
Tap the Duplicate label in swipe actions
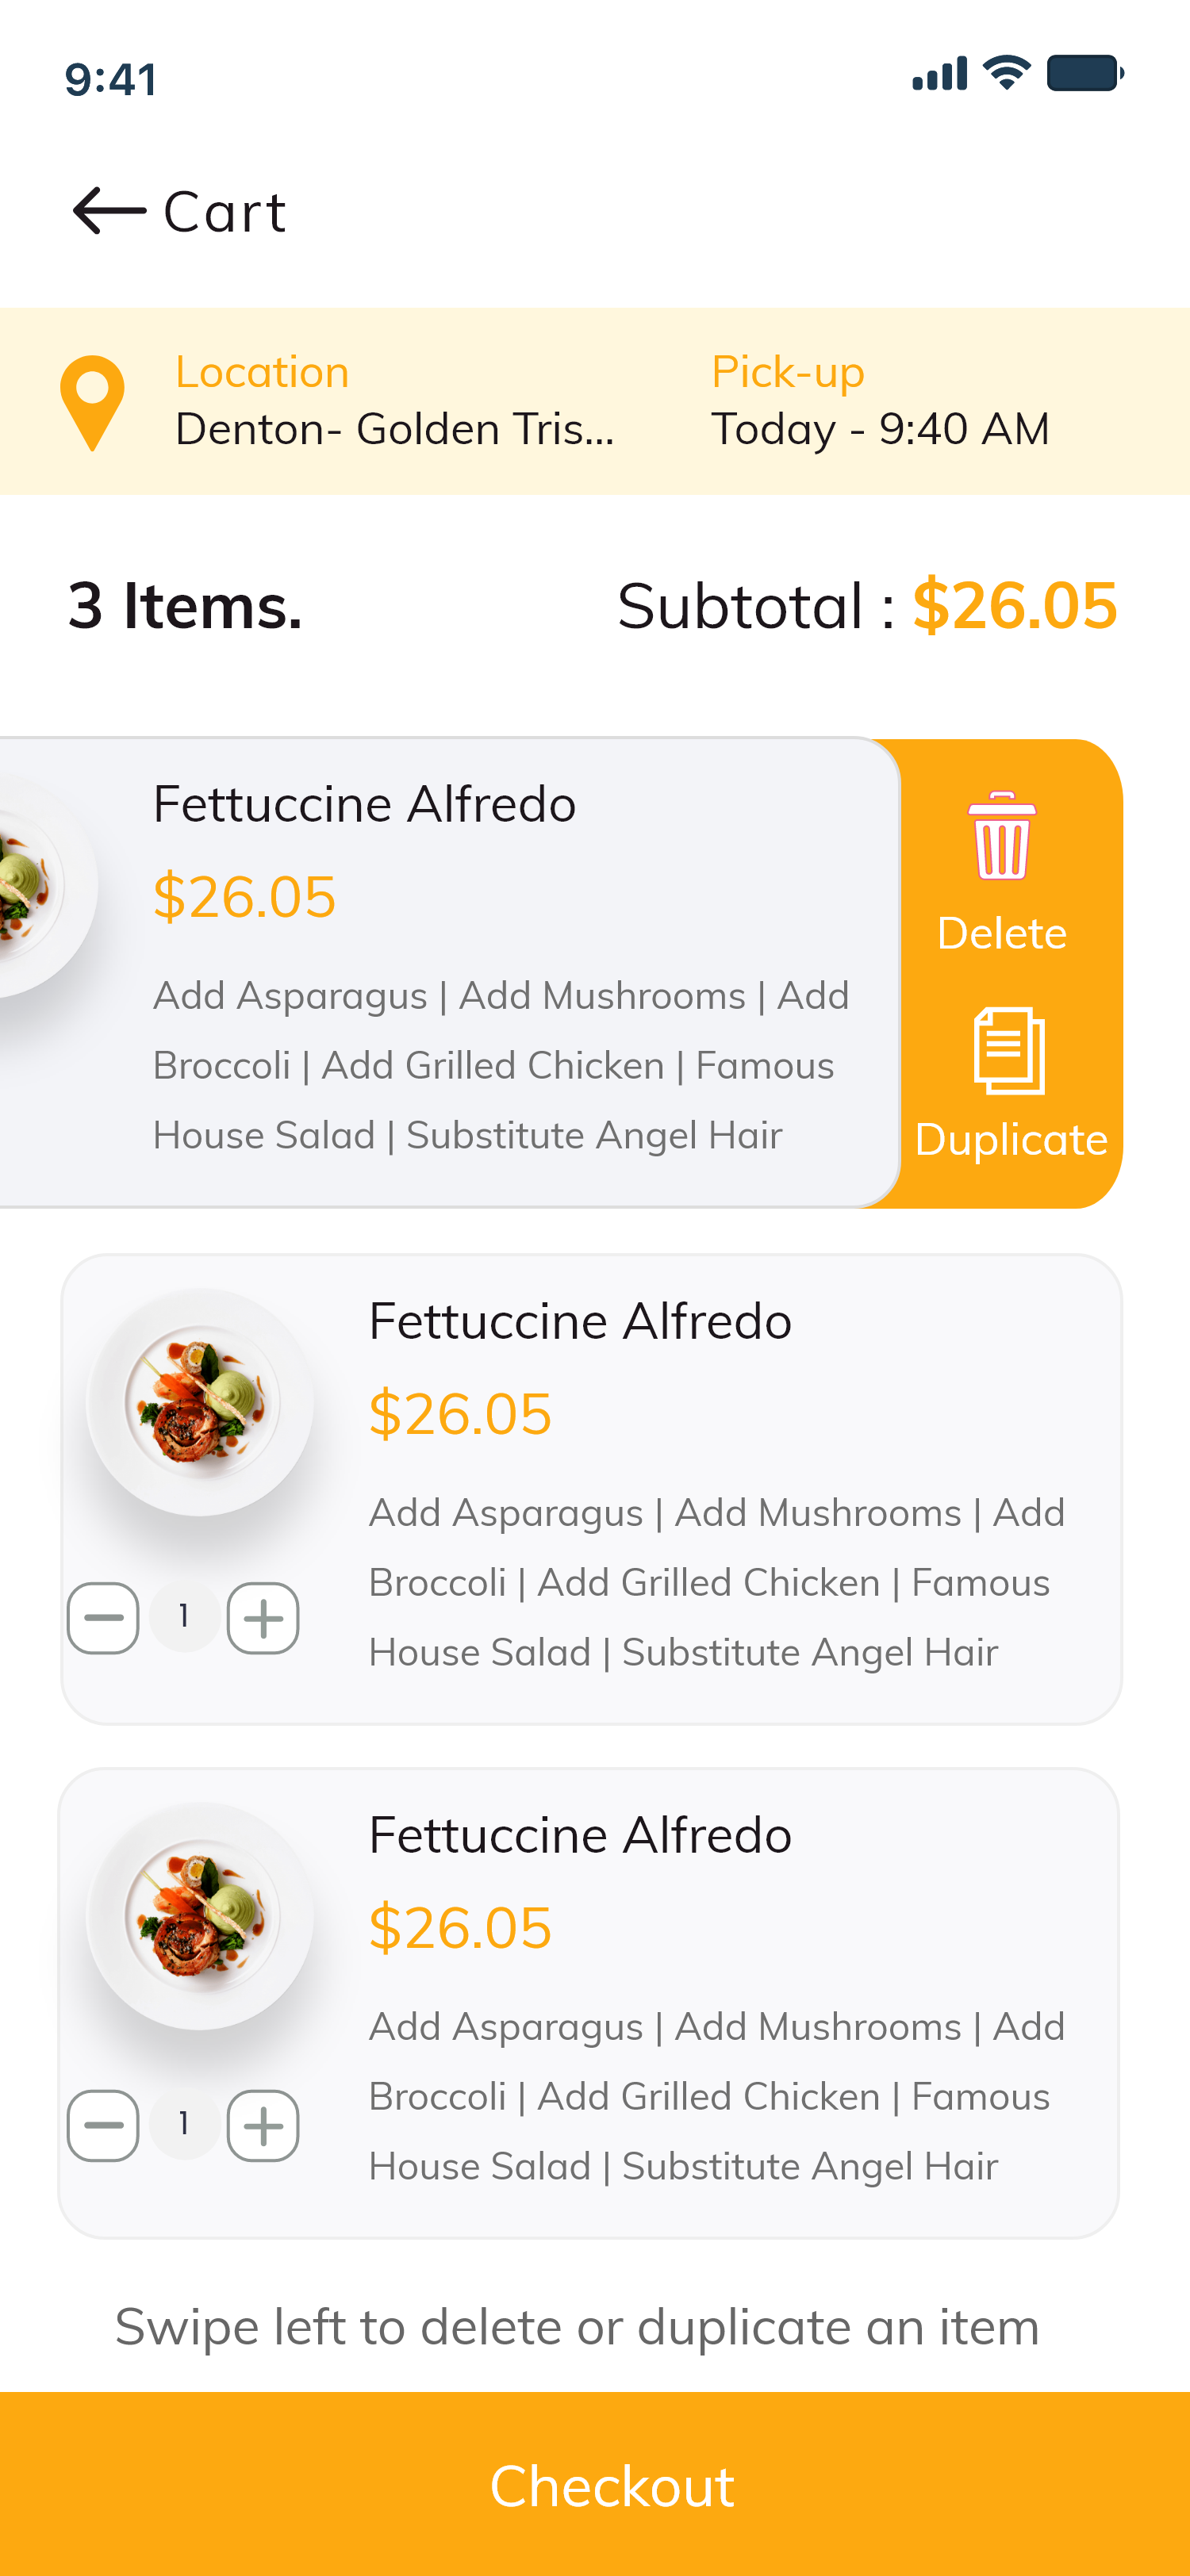(1011, 1140)
